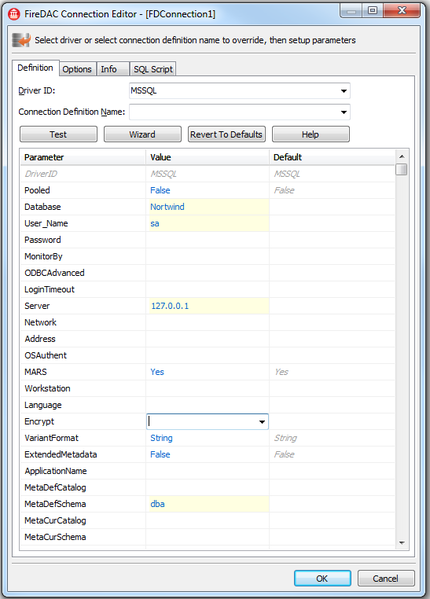Click the FireDAC red database icon in title bar

click(x=14, y=14)
